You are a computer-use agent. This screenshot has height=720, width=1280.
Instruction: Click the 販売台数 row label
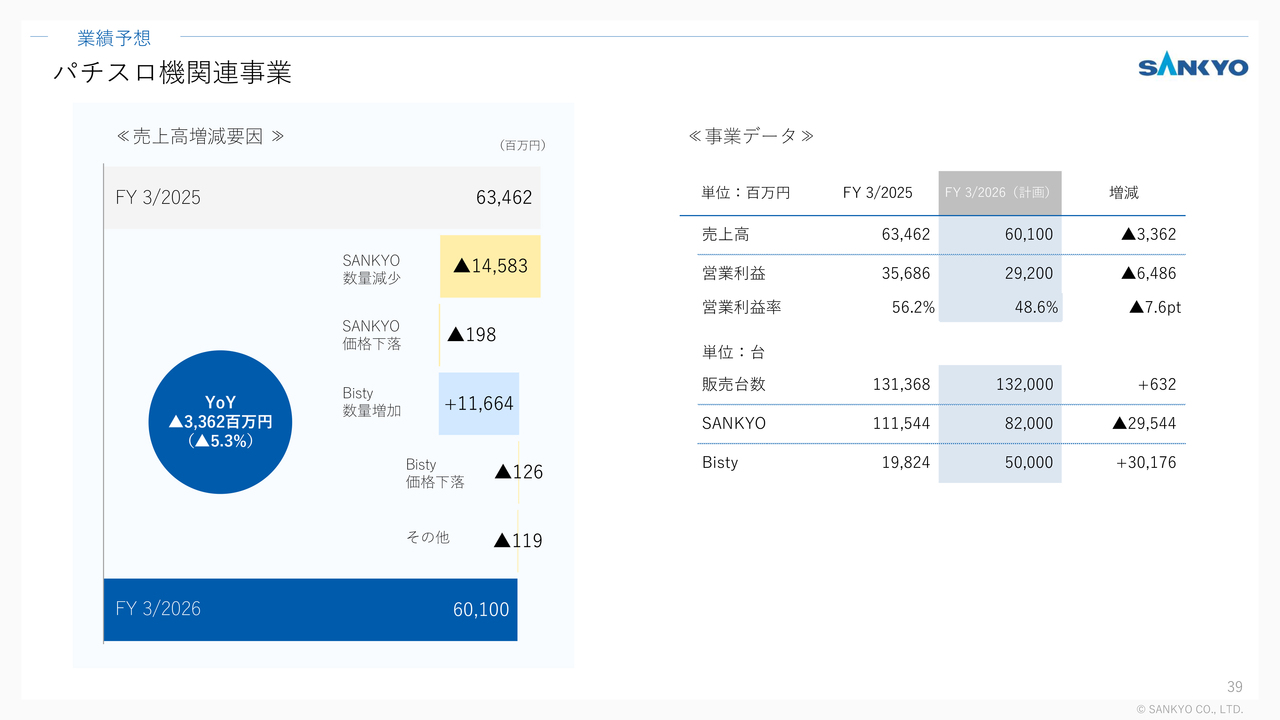(734, 384)
